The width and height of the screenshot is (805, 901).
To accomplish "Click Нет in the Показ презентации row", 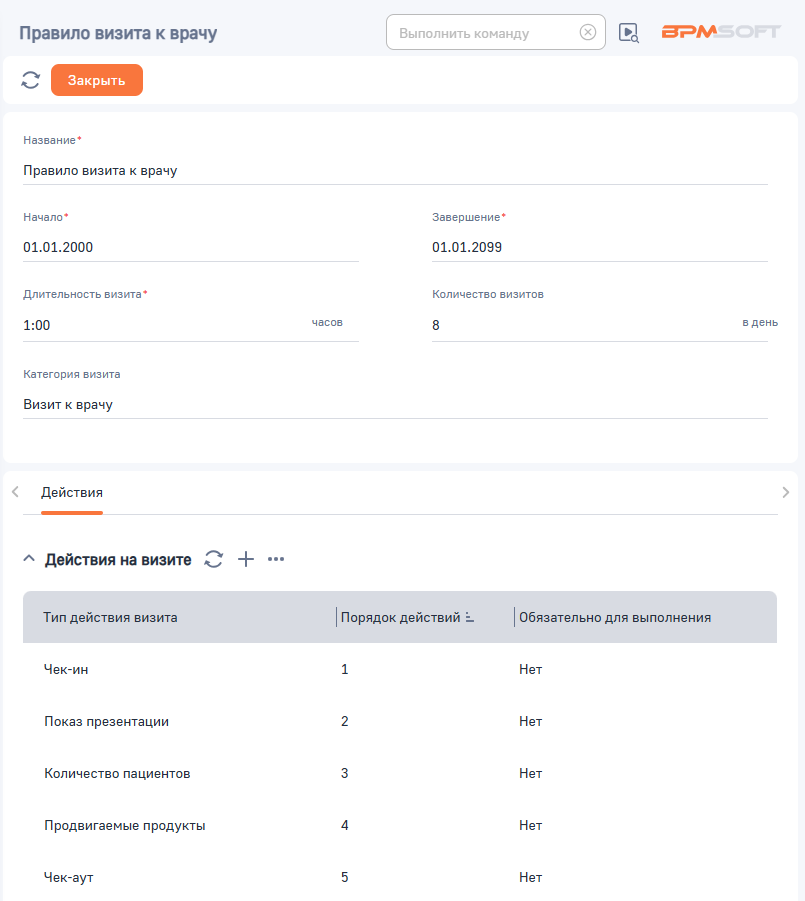I will 530,721.
